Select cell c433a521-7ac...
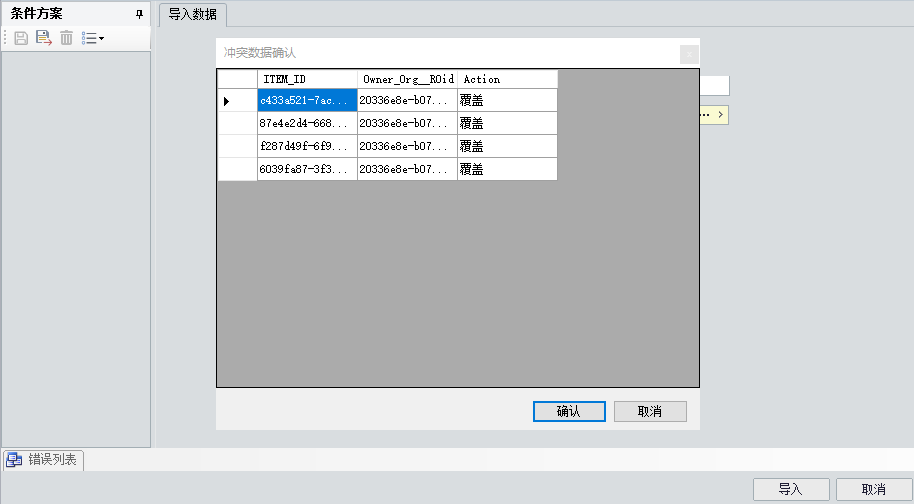The height and width of the screenshot is (504, 914). point(307,100)
